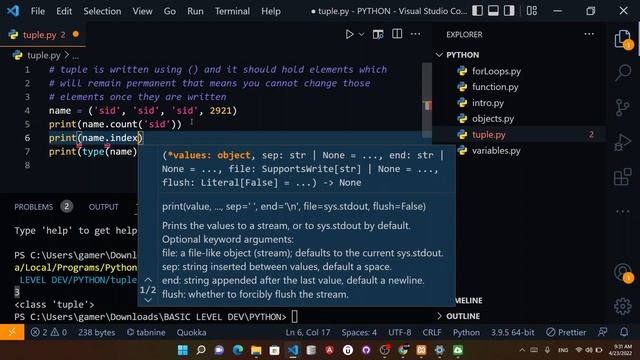Open the Selection menu
The width and height of the screenshot is (640, 360).
pyautogui.click(x=102, y=11)
